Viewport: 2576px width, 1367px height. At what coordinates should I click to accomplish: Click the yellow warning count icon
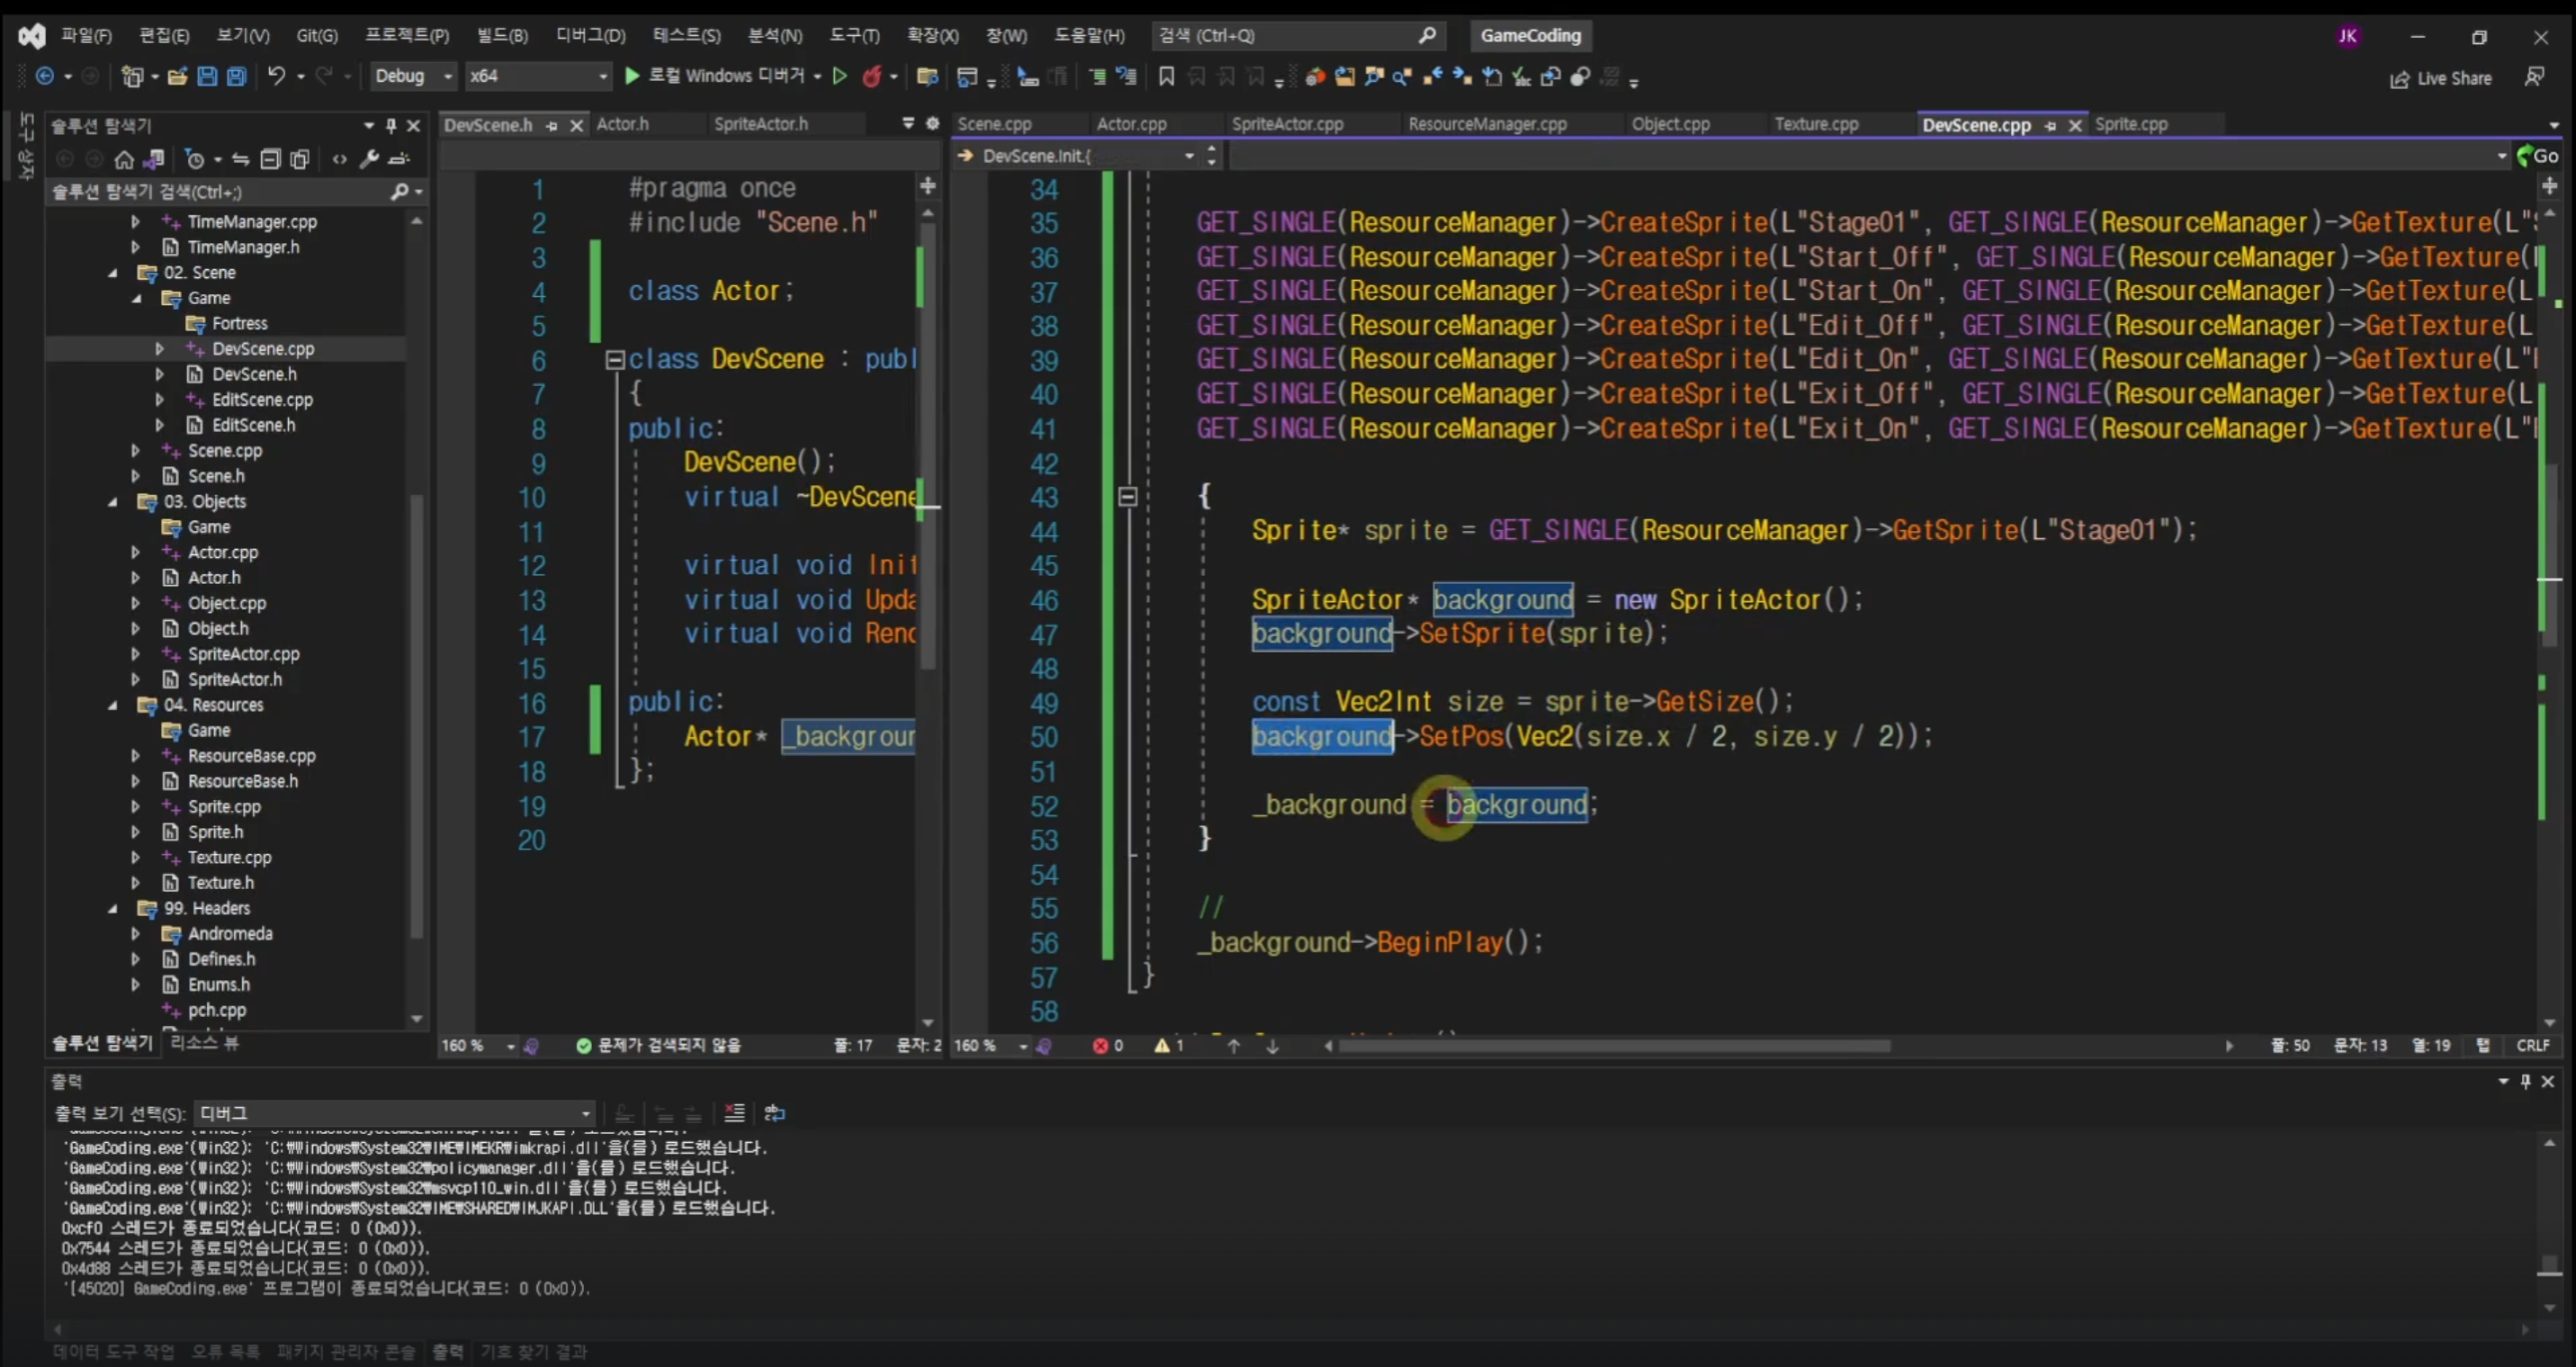click(1161, 1045)
